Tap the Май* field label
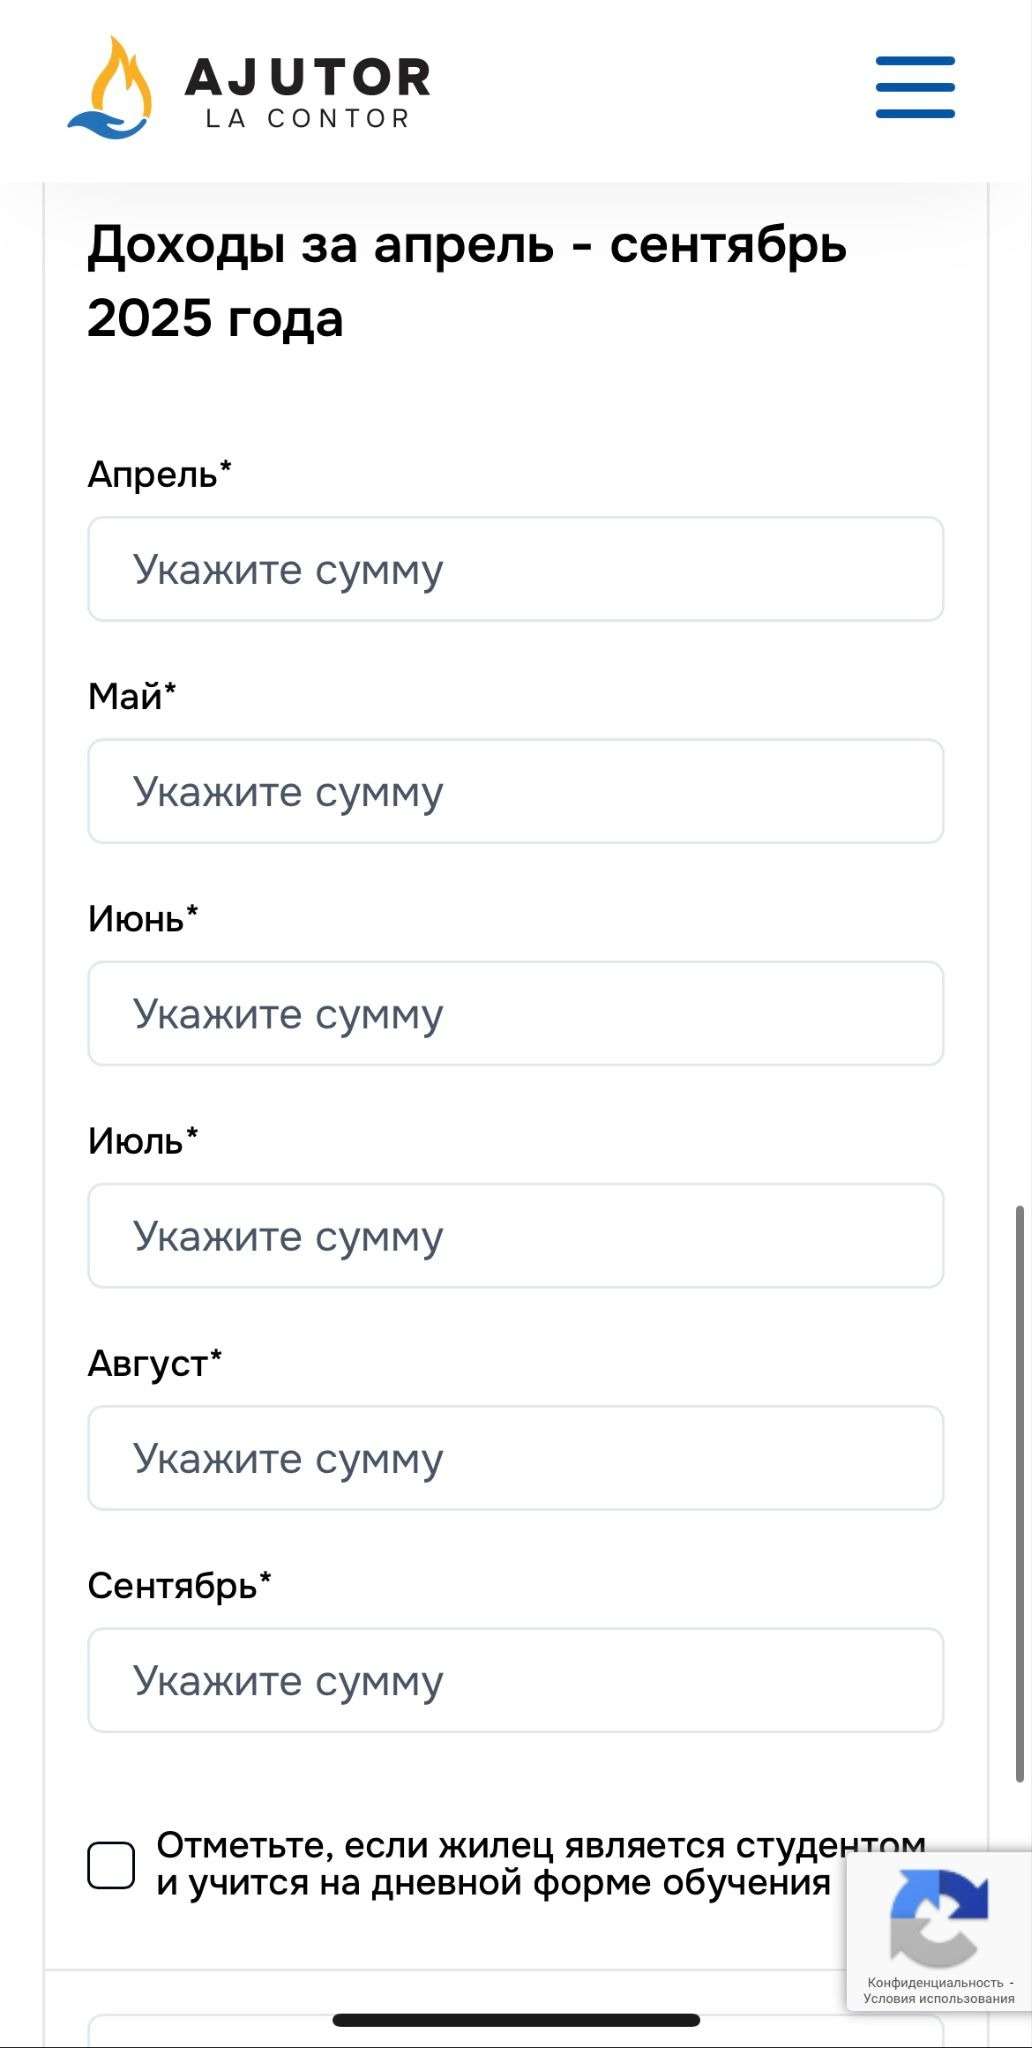The width and height of the screenshot is (1032, 2048). coord(131,696)
